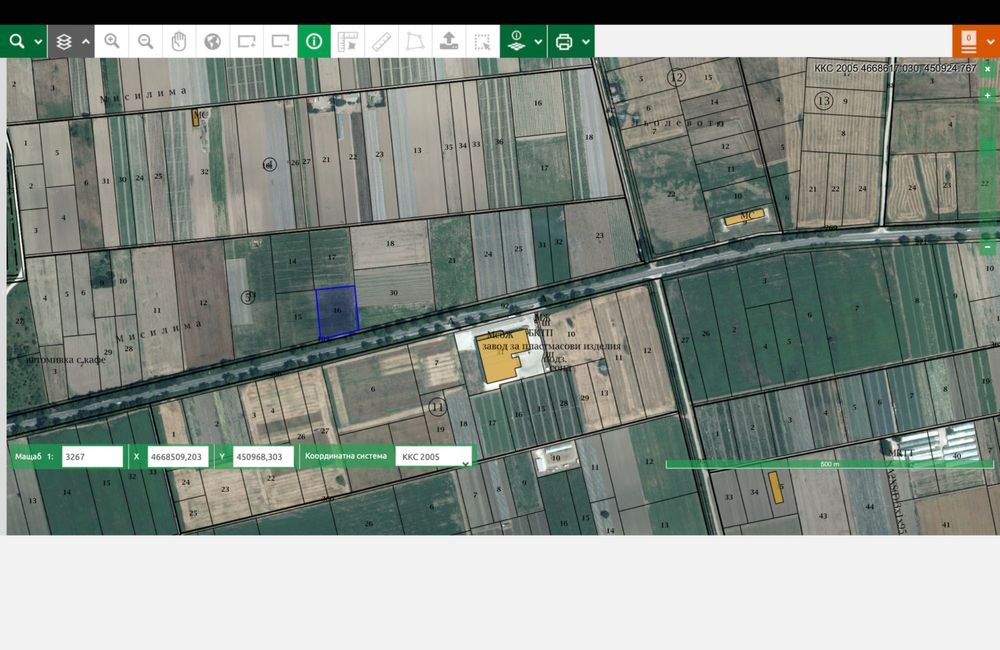Image resolution: width=1000 pixels, height=650 pixels.
Task: Choose the polygon area measure tool
Action: (x=415, y=41)
